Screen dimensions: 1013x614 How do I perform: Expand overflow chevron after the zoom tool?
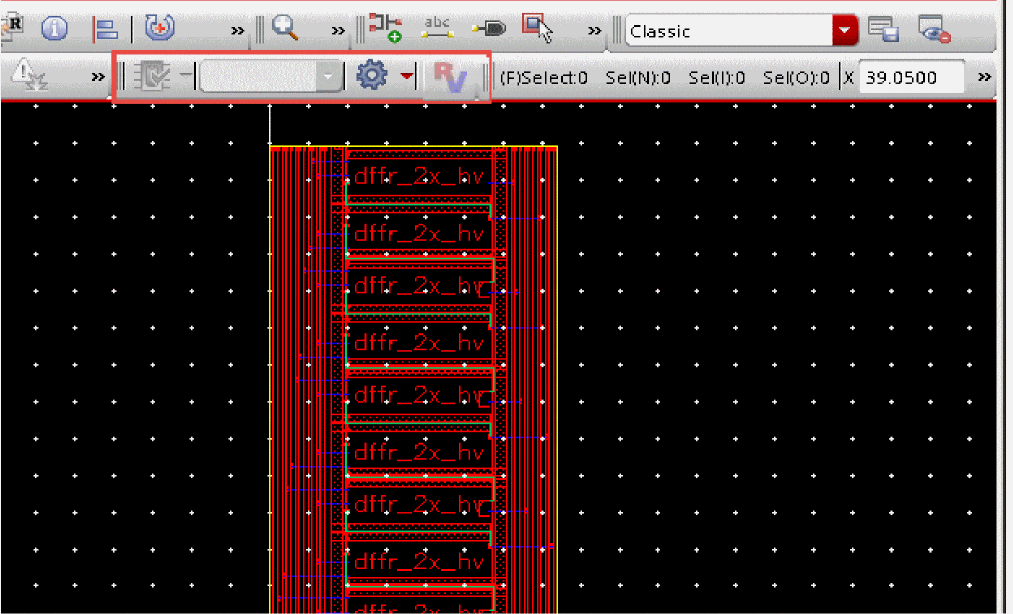coord(337,30)
